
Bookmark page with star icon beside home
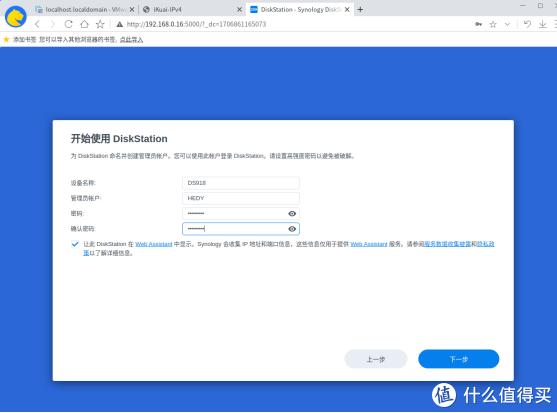click(100, 24)
